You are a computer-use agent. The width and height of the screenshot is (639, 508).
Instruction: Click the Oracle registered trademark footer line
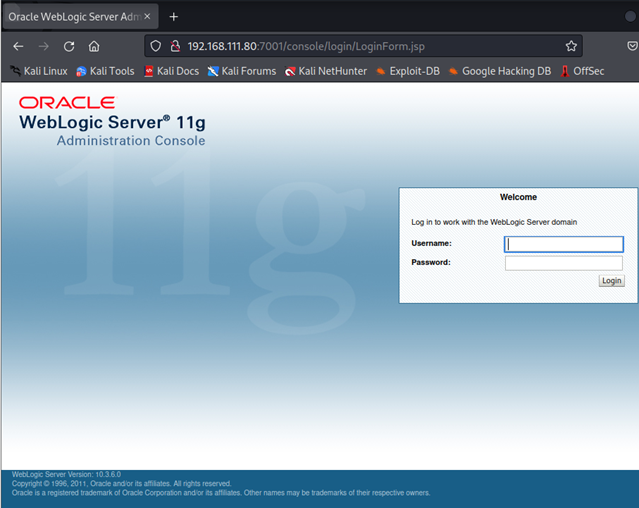pyautogui.click(x=221, y=493)
